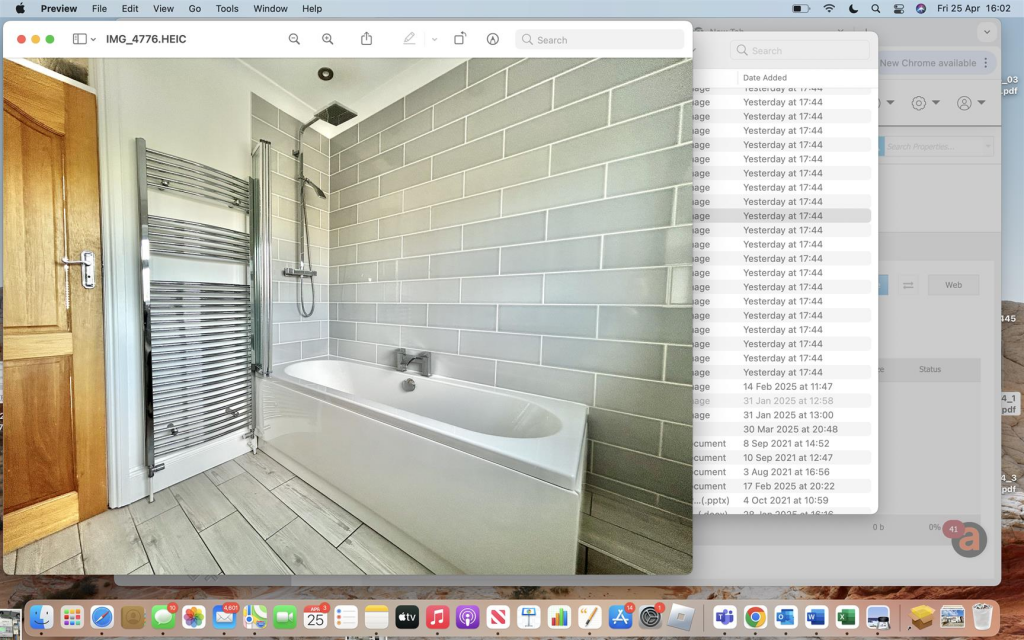Screen dimensions: 1024x640
Task: Zoom out using the magnifier-minus icon
Action: pyautogui.click(x=294, y=40)
